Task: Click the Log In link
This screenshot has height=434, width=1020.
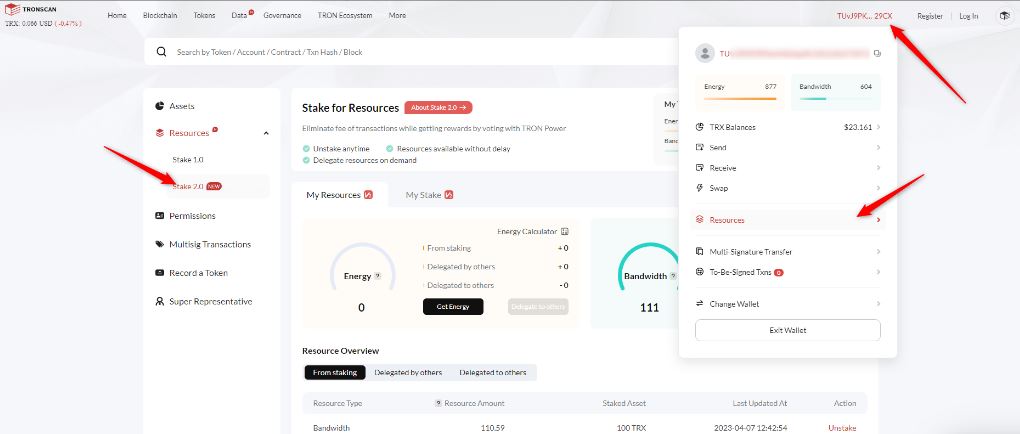Action: click(969, 16)
